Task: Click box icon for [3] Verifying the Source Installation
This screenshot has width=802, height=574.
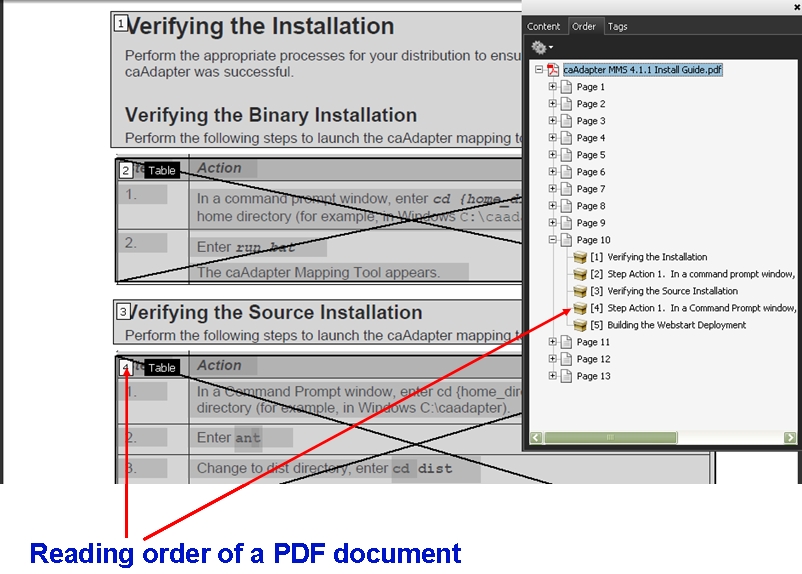Action: [580, 291]
